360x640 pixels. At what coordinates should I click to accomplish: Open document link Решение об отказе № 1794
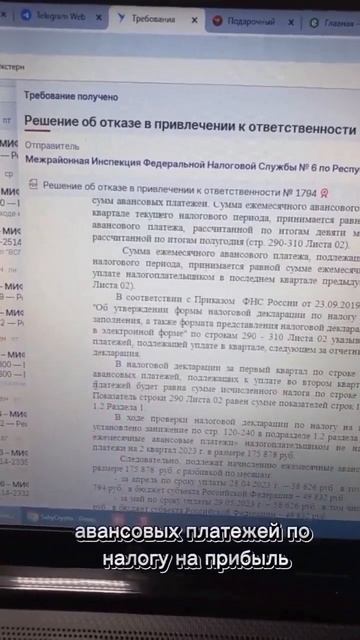click(x=180, y=189)
